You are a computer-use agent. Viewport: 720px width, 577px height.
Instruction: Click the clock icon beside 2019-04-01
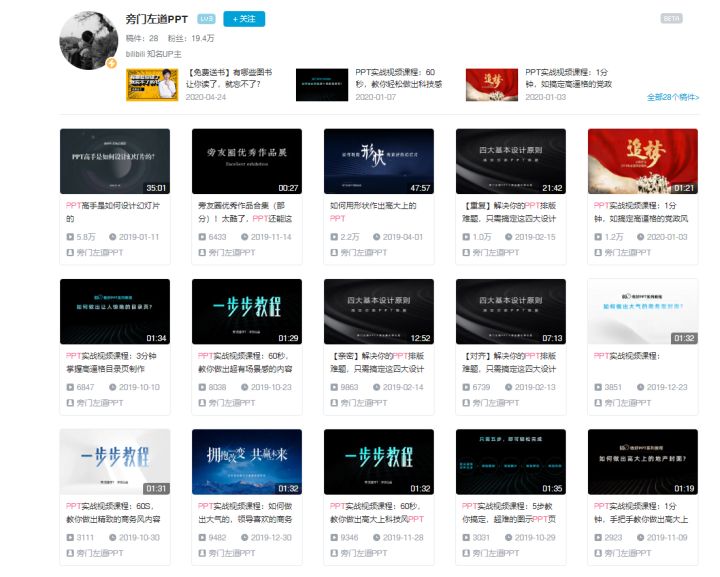pos(377,237)
